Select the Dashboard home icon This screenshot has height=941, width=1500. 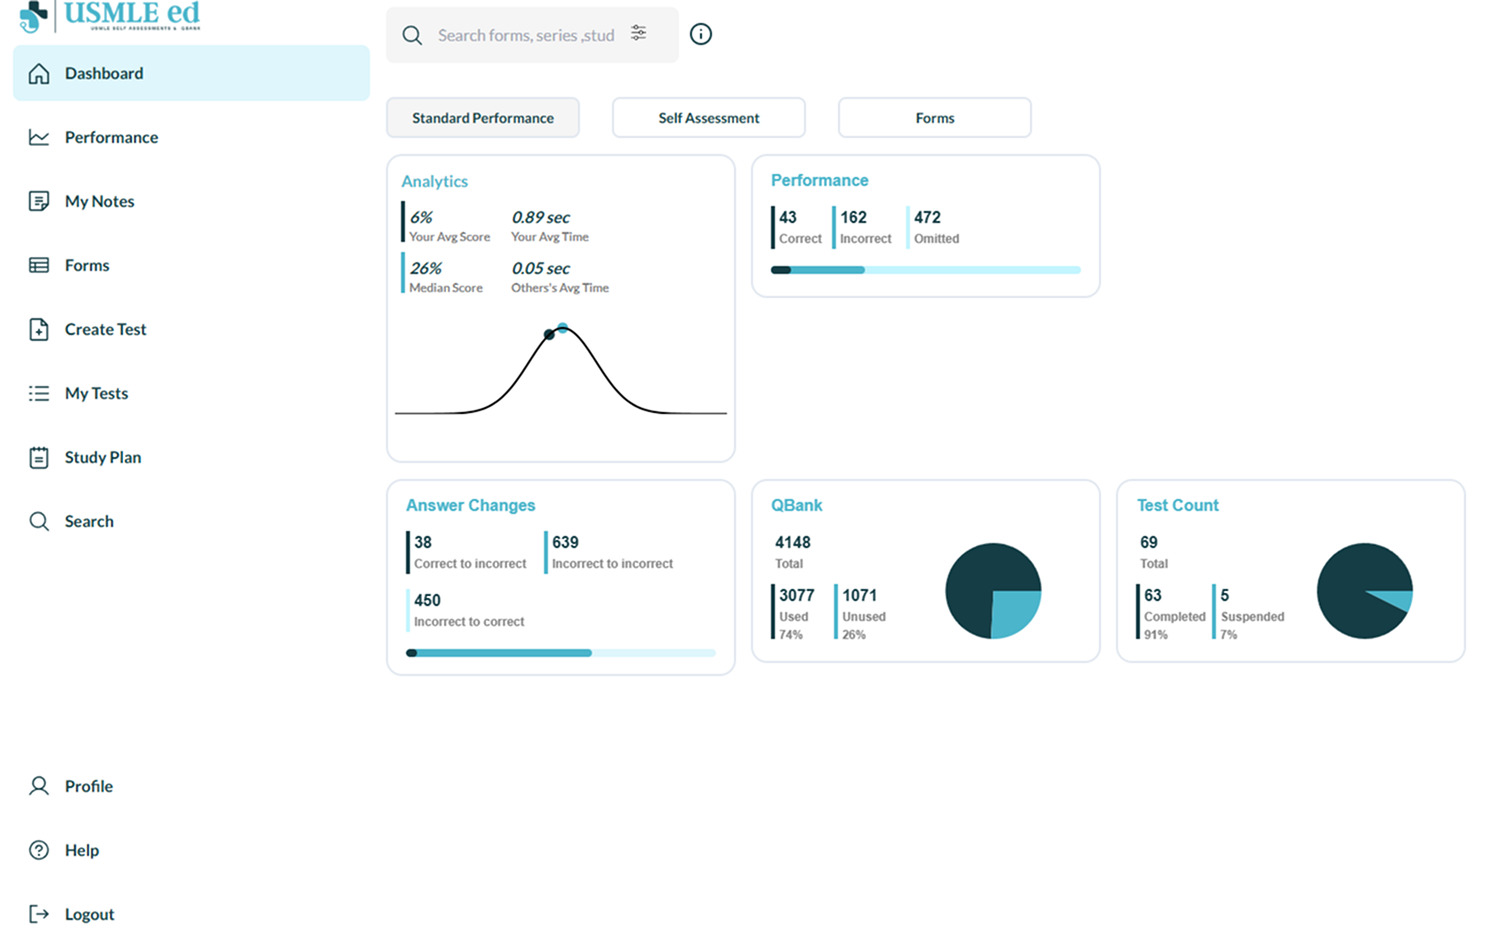click(38, 73)
